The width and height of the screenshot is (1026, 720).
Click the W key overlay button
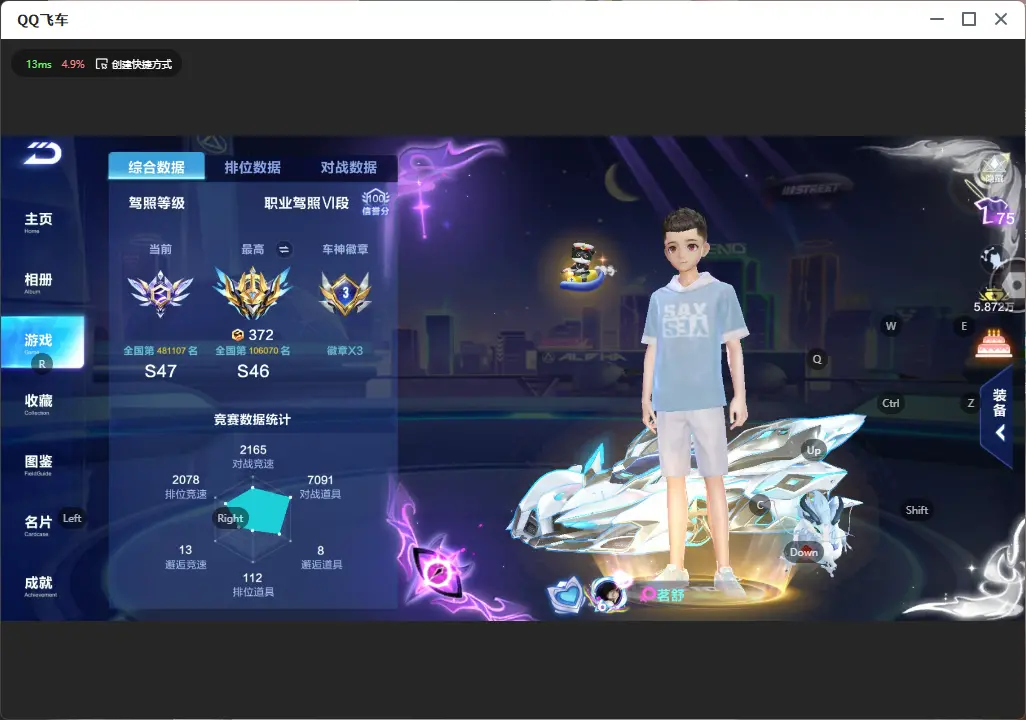(x=891, y=326)
